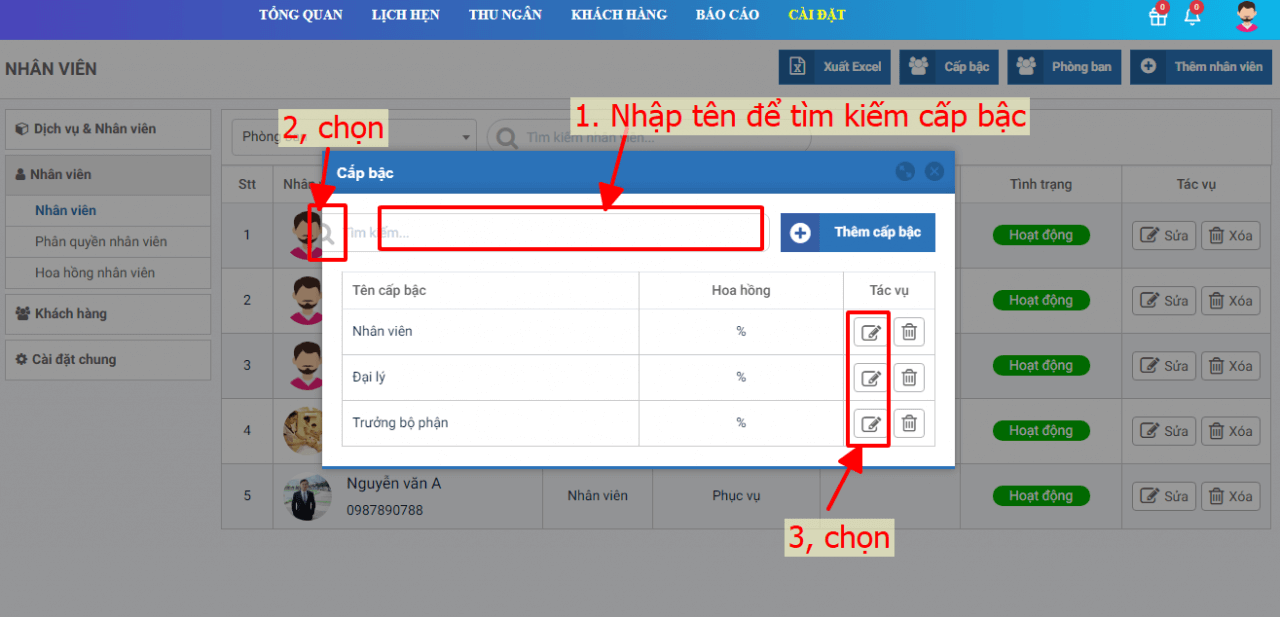This screenshot has width=1280, height=617.
Task: Delete the Nhân viên level with trash icon
Action: 909,332
